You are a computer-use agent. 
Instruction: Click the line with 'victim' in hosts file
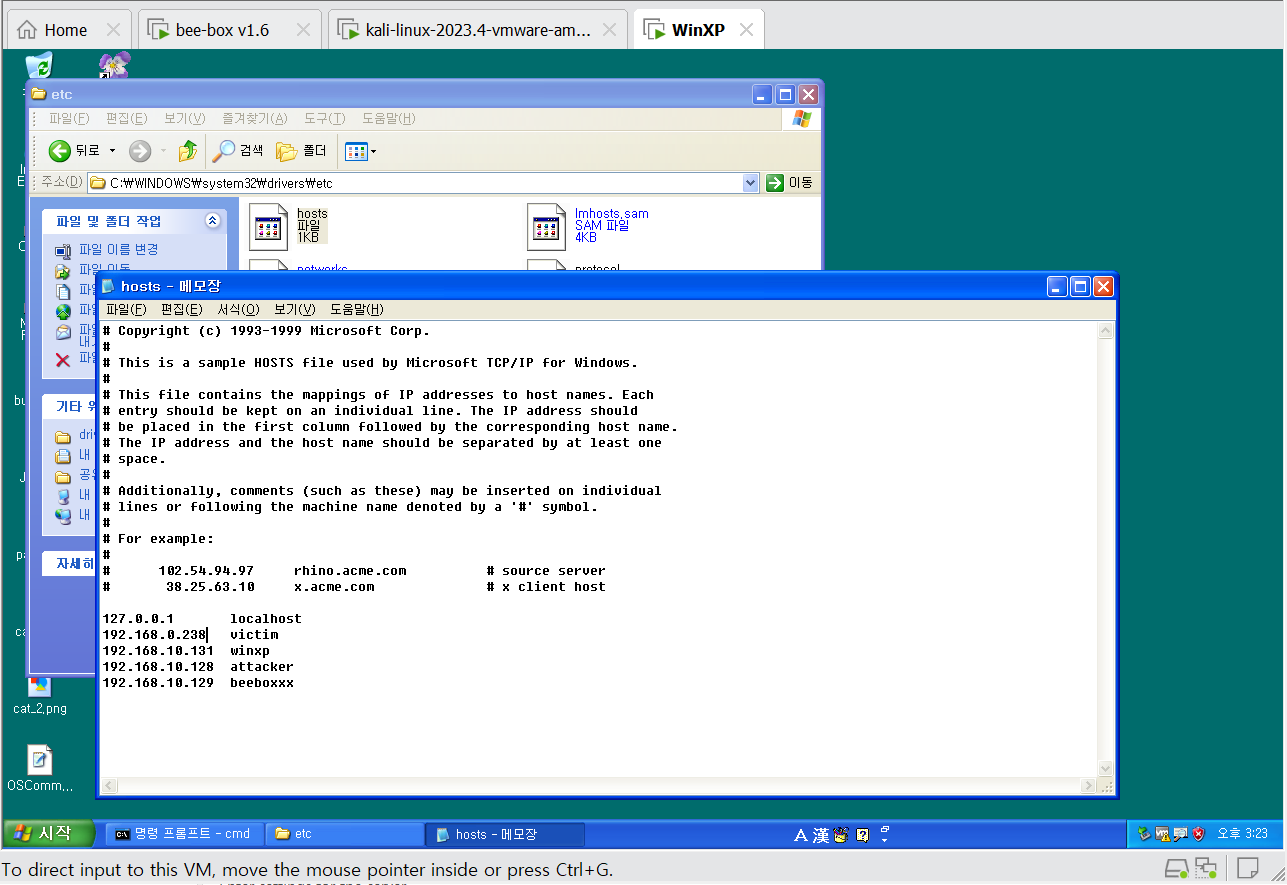pos(190,635)
